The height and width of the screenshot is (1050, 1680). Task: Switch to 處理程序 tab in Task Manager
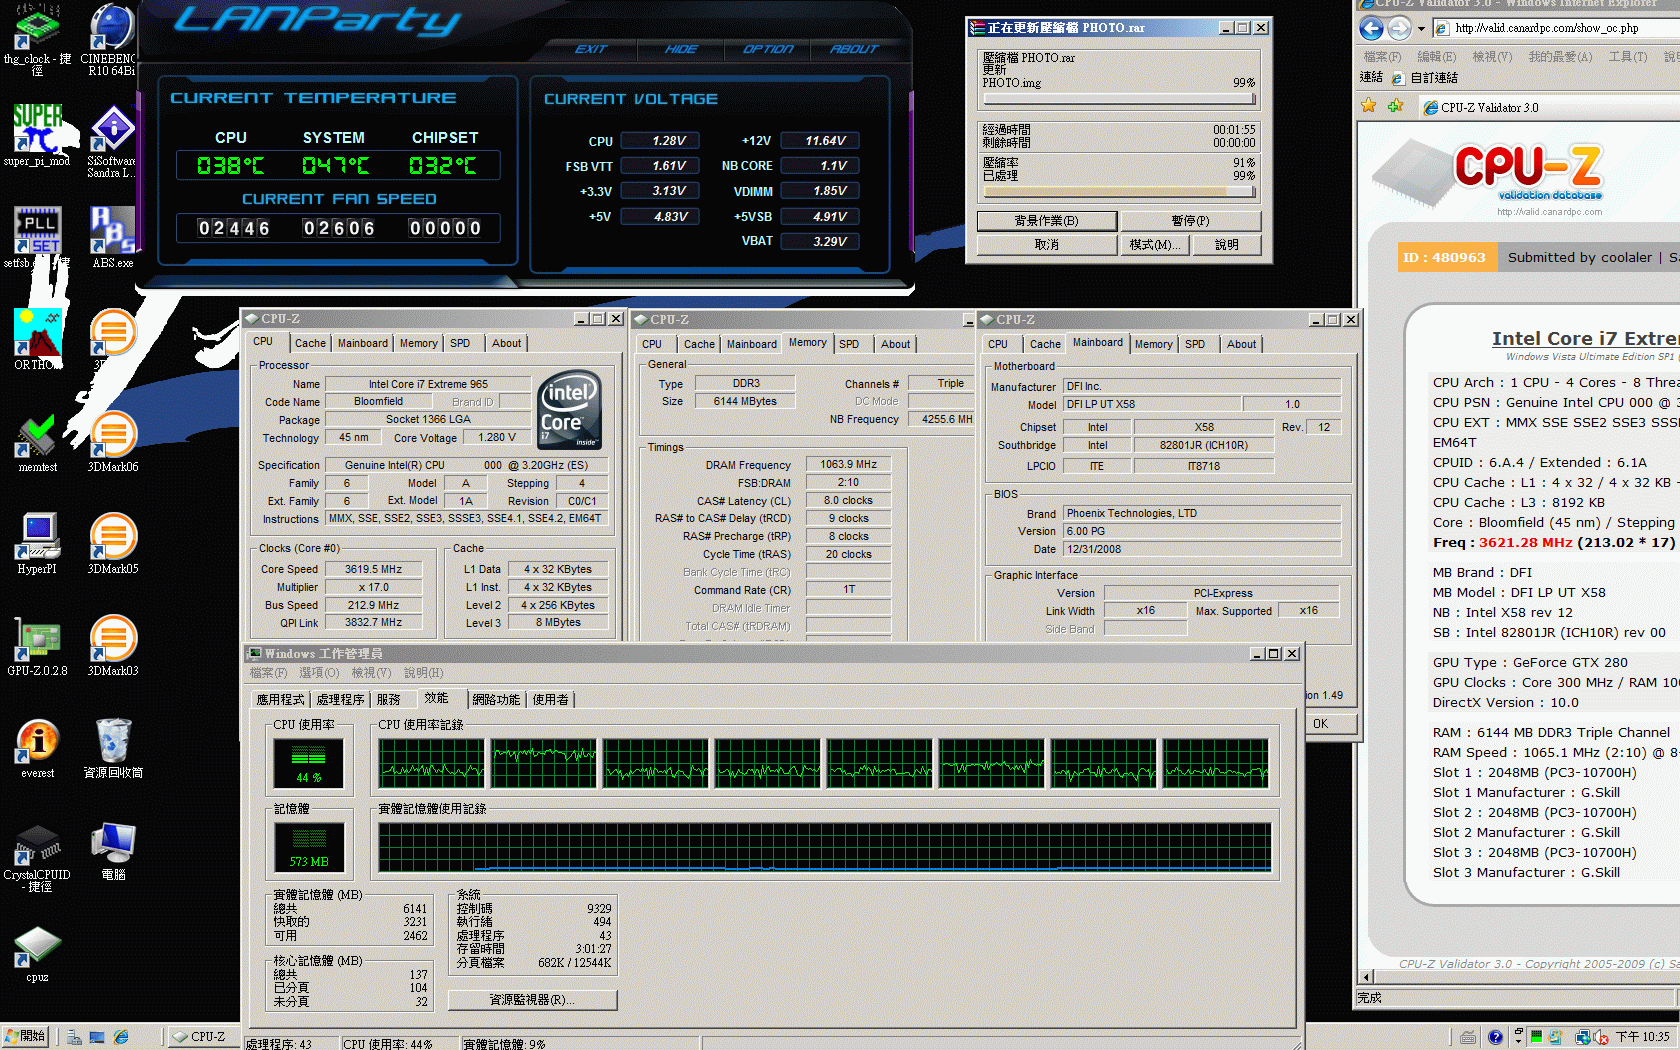pos(340,700)
